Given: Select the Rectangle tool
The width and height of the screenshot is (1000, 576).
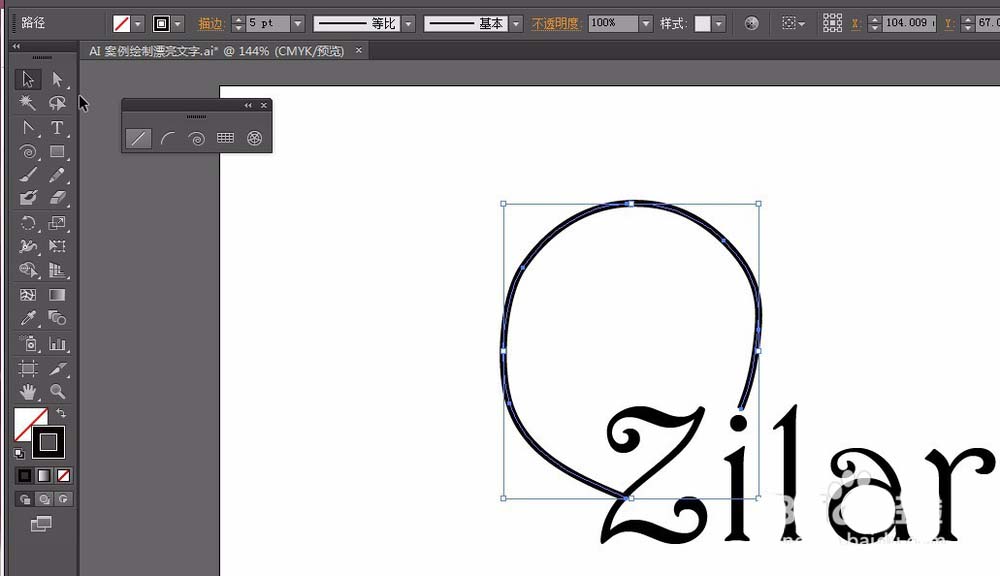Looking at the screenshot, I should [x=57, y=151].
